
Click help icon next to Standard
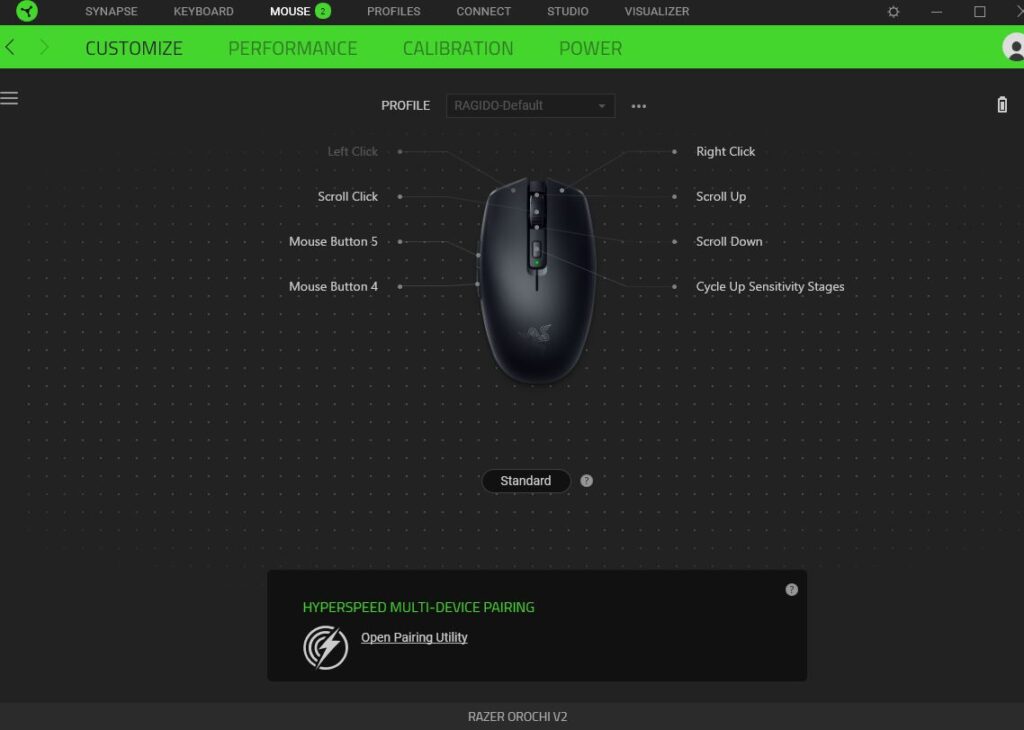586,481
